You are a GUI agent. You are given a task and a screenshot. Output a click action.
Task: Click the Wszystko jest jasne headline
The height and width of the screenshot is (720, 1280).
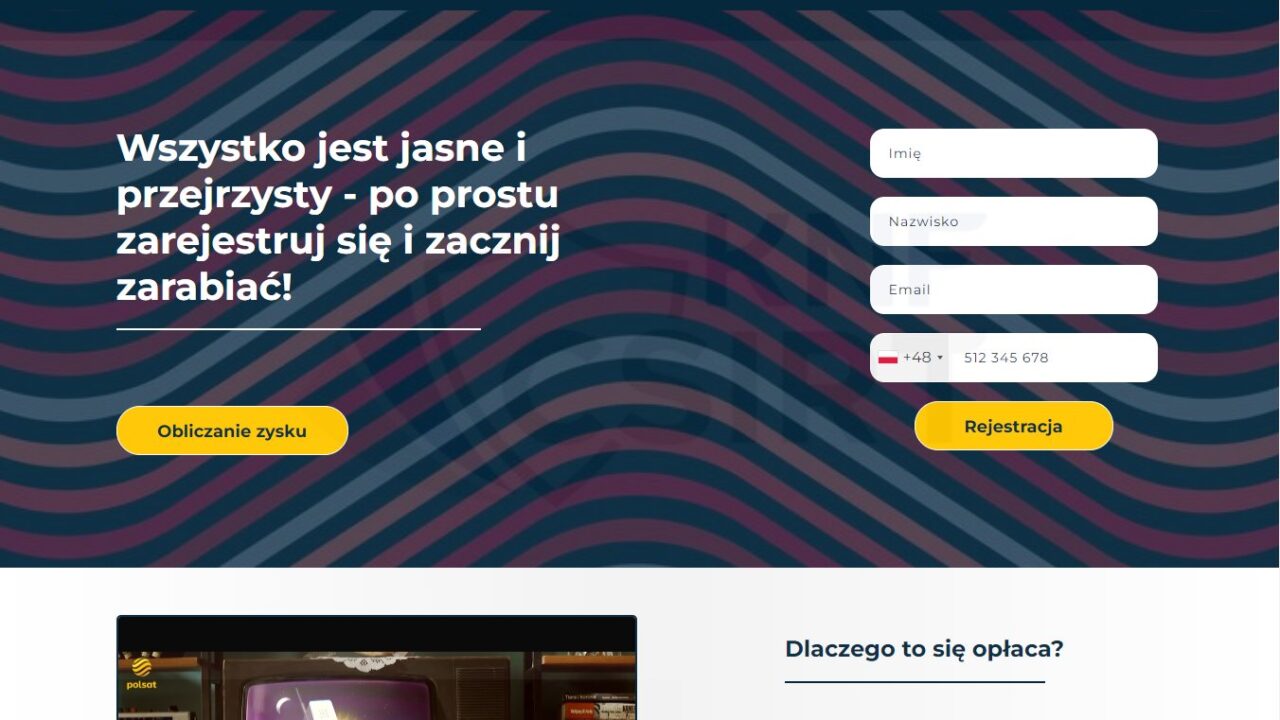[x=338, y=218]
